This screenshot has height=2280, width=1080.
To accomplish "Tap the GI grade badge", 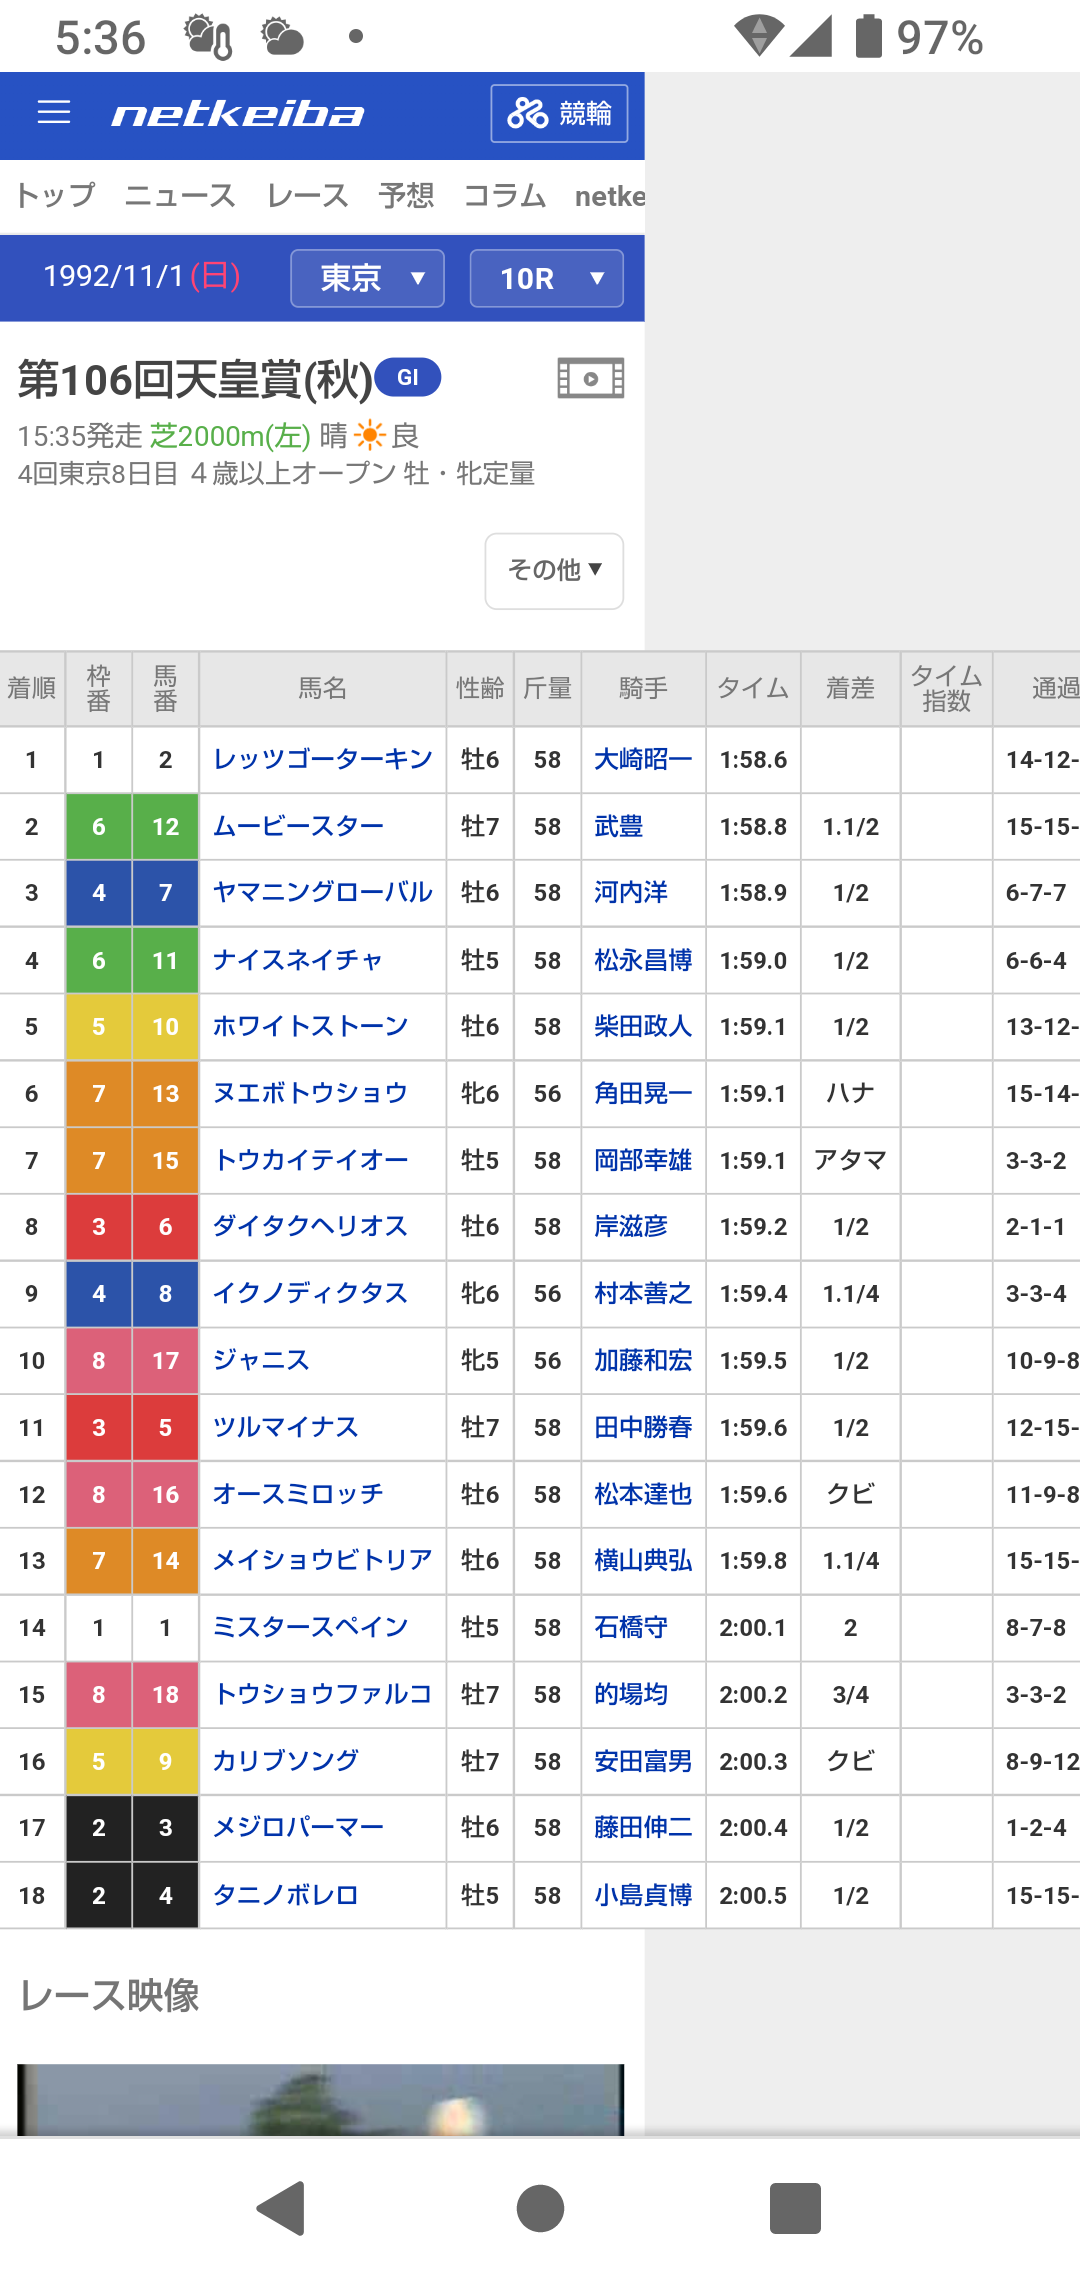I will 408,377.
